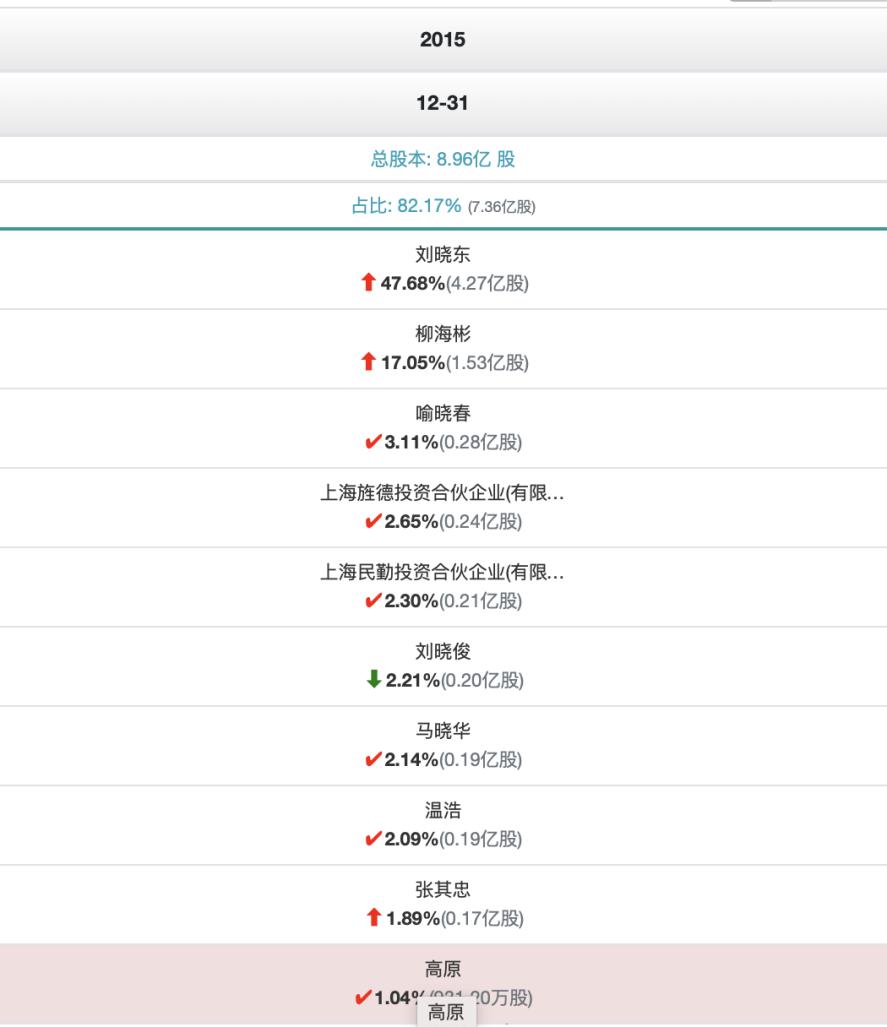Select the highlighted 高原 shareholder name
The image size is (887, 1027).
tap(443, 971)
